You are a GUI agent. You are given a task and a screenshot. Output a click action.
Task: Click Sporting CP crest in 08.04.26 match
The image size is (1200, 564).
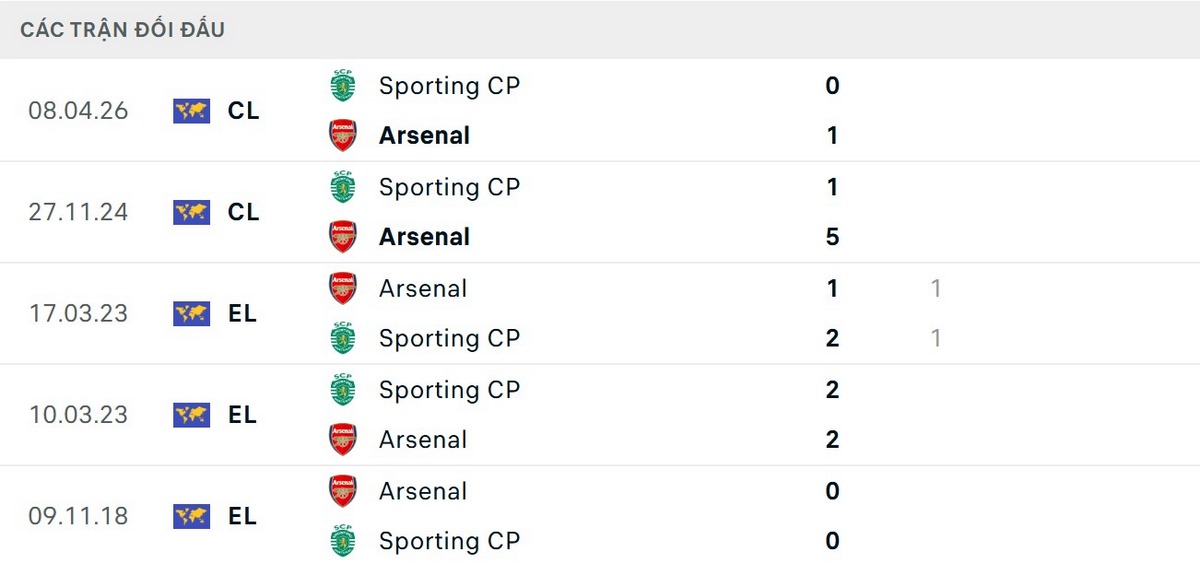coord(343,86)
